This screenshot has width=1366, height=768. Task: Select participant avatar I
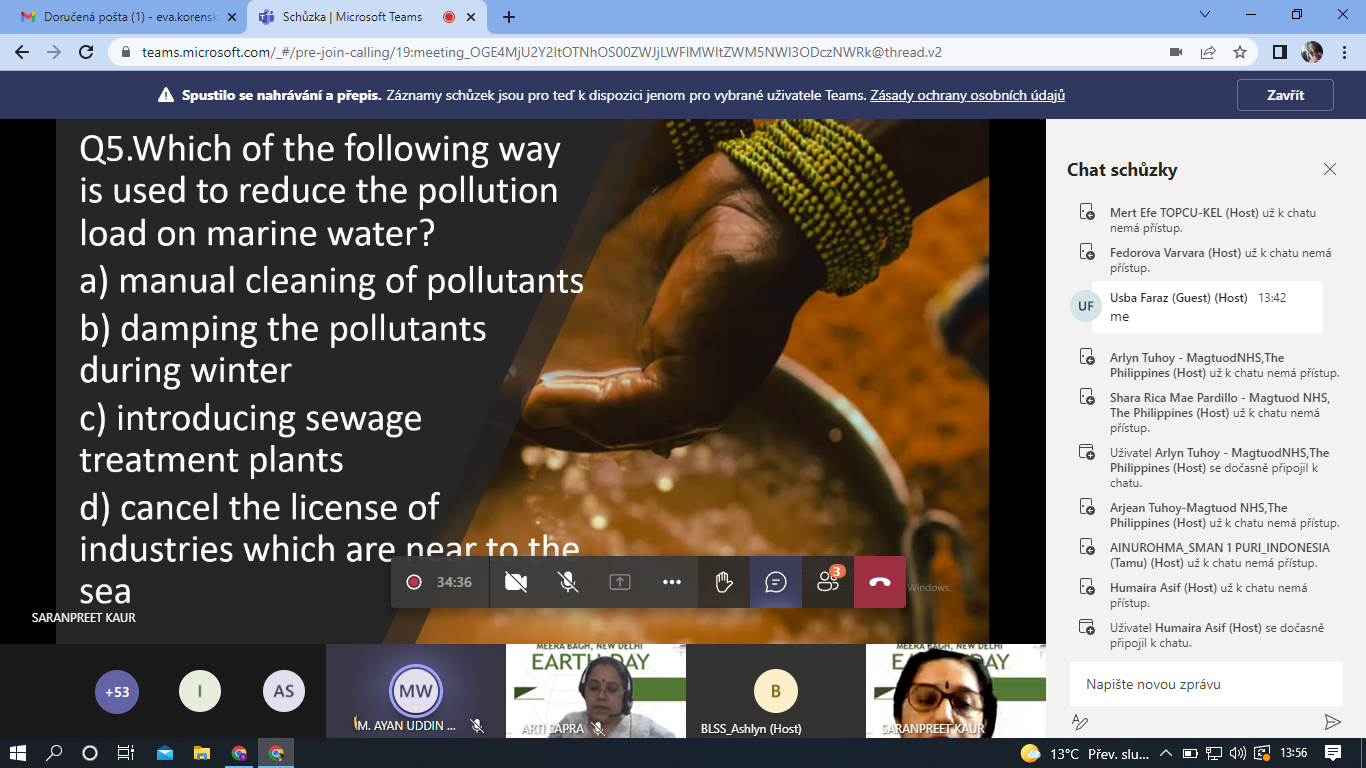pos(200,691)
